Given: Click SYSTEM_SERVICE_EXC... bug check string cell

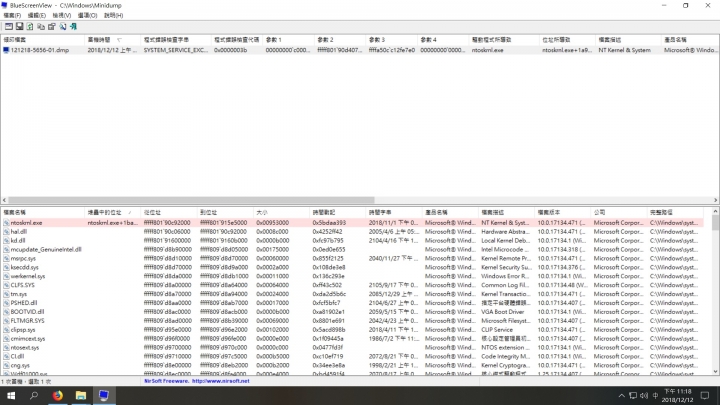Looking at the screenshot, I should point(175,50).
